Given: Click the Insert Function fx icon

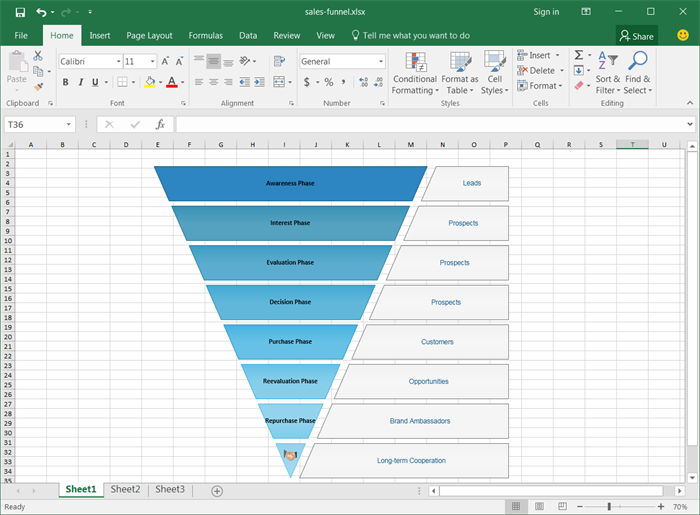Looking at the screenshot, I should coord(159,125).
